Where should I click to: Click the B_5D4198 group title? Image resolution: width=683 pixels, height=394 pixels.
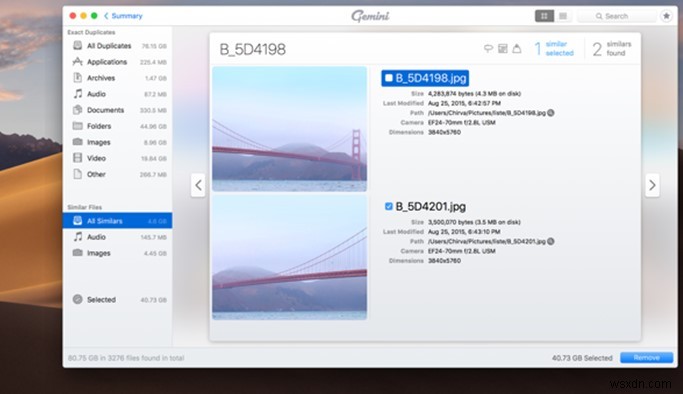[x=253, y=49]
